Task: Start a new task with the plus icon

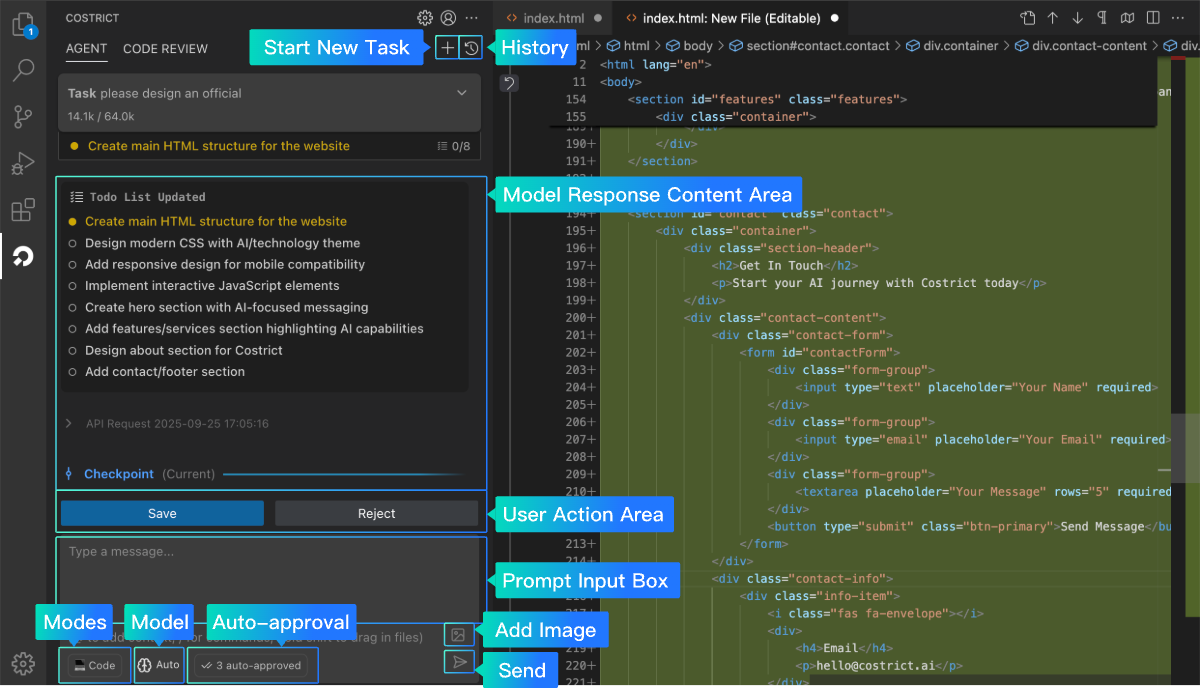Action: click(447, 47)
